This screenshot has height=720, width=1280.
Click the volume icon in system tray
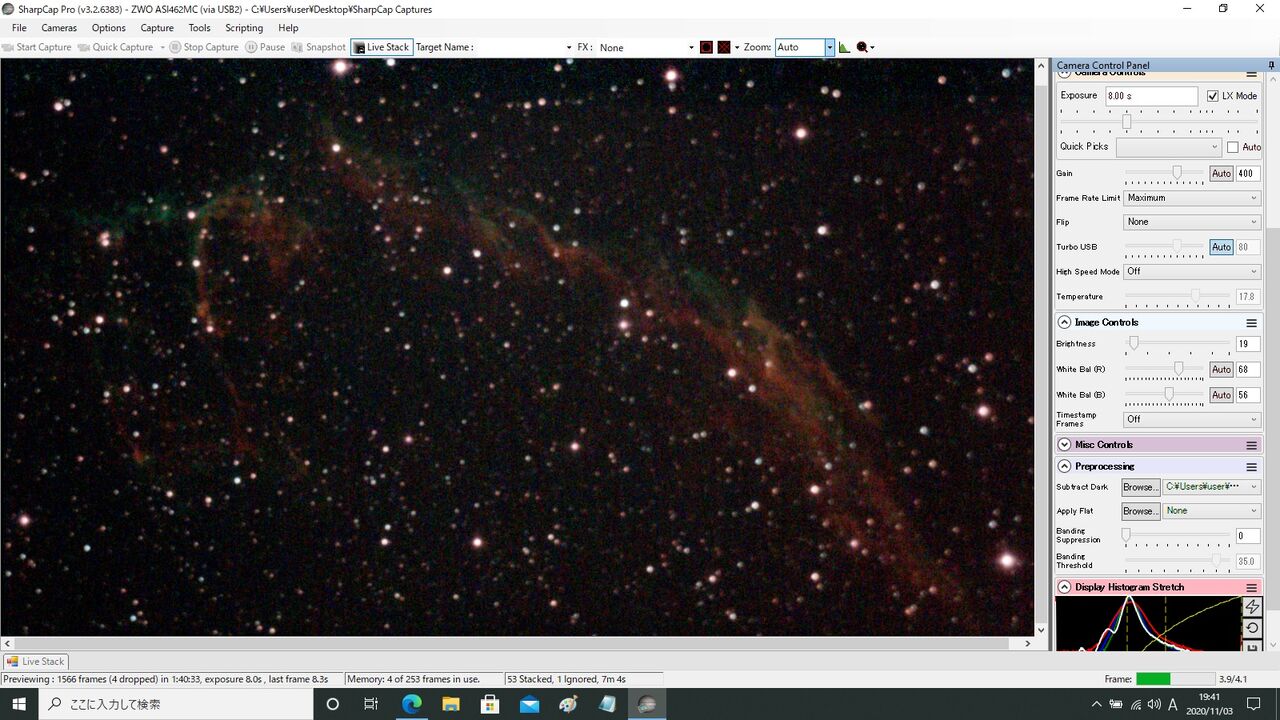click(1154, 704)
